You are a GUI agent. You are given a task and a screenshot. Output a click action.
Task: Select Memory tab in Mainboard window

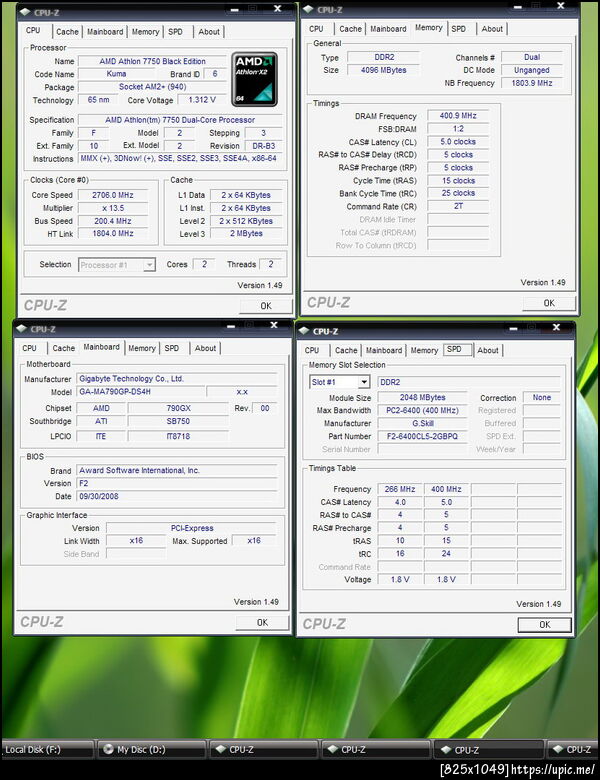[x=142, y=348]
